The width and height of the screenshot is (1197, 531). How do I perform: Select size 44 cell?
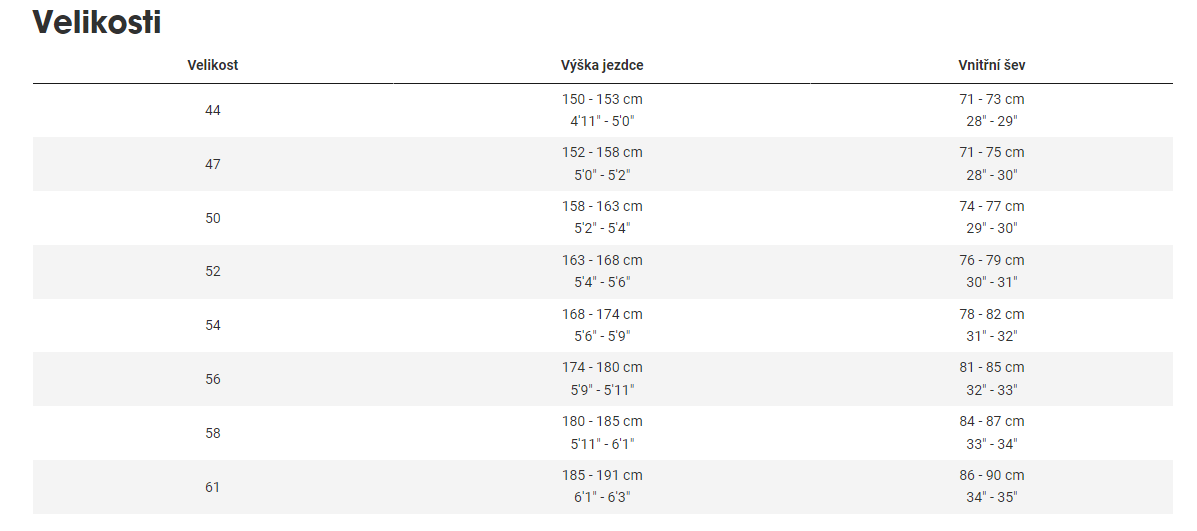coord(213,110)
